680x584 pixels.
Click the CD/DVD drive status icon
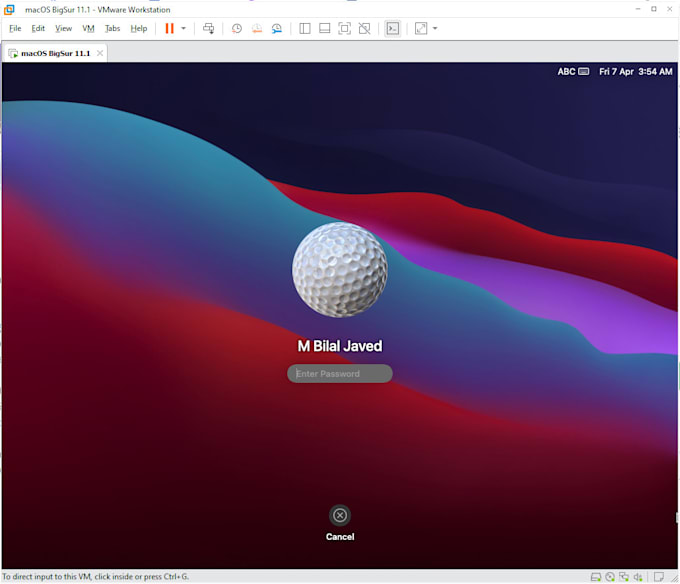click(x=610, y=577)
